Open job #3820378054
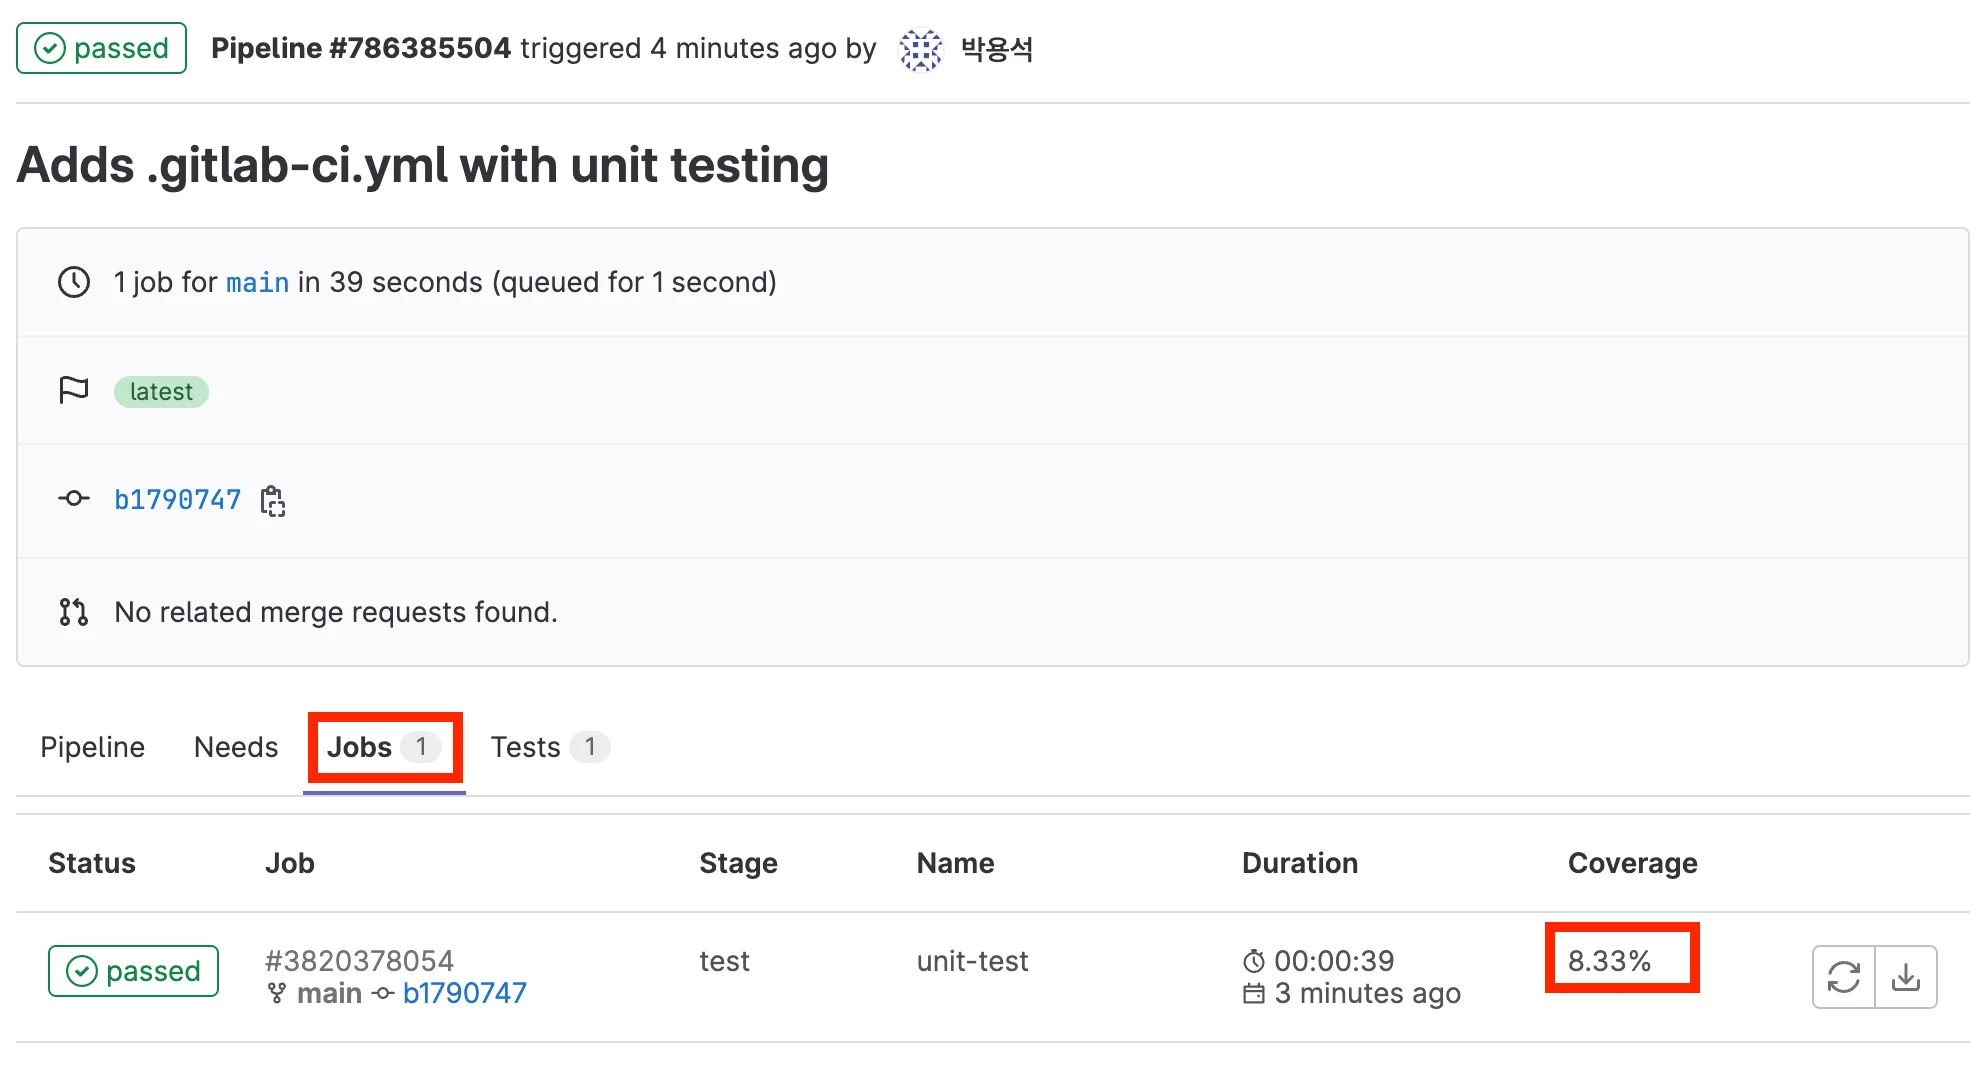Viewport: 1974px width, 1070px height. coord(359,960)
